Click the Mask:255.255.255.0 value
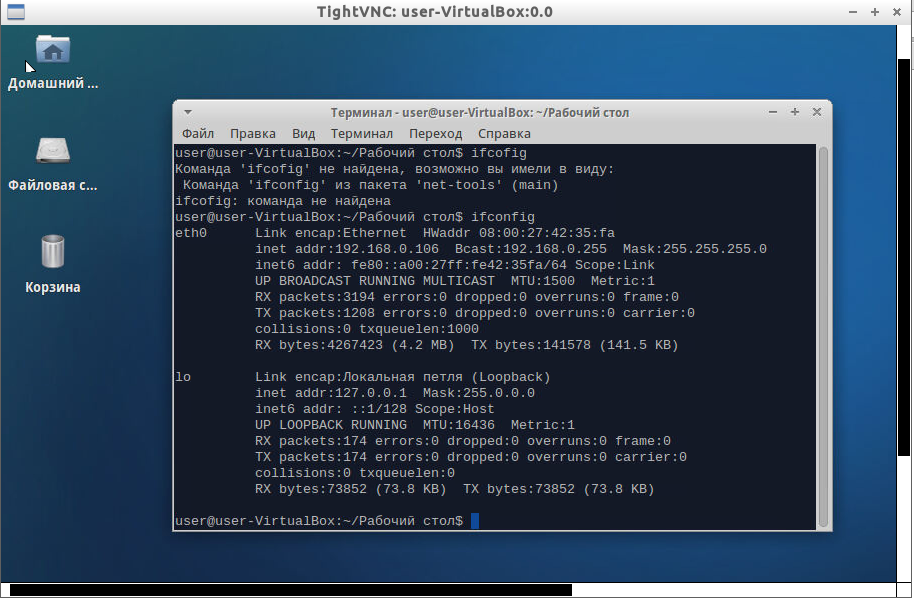This screenshot has width=914, height=598. pos(695,249)
